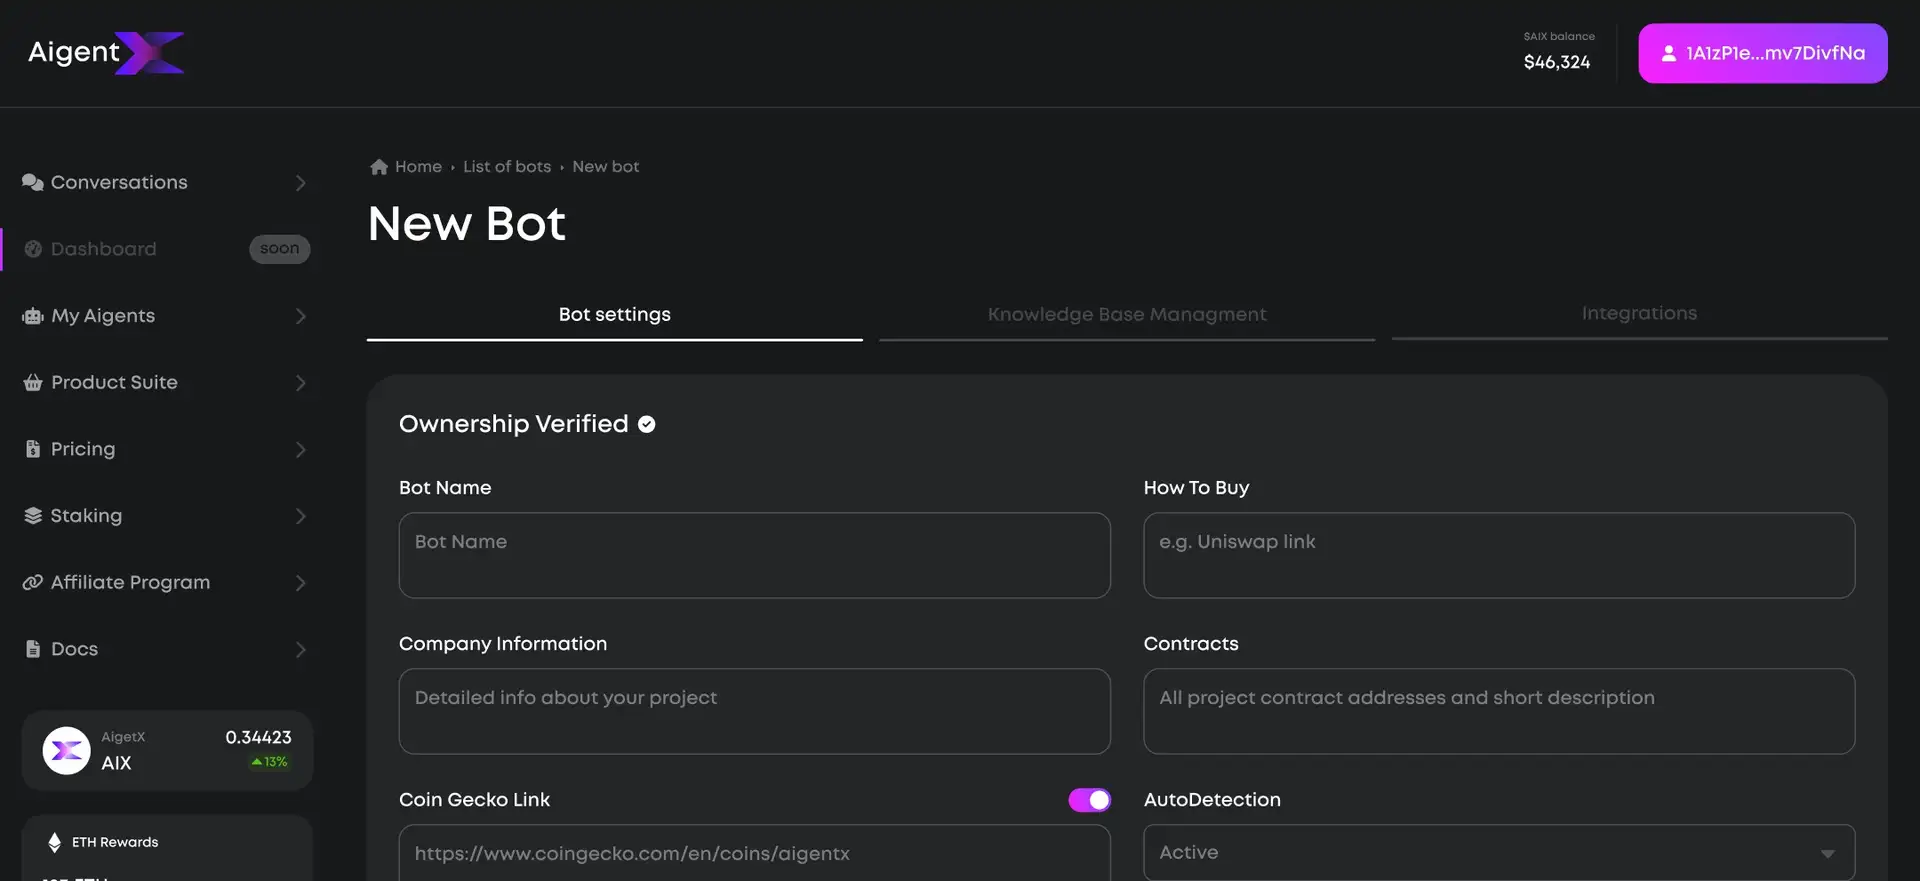Switch to the Integrations tab
The width and height of the screenshot is (1920, 881).
coord(1638,313)
